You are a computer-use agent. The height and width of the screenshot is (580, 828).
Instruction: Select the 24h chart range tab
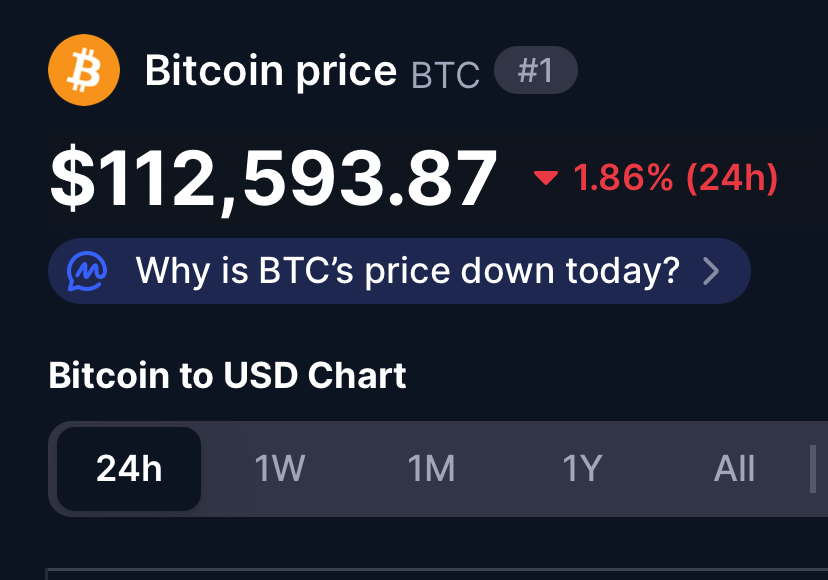coord(129,468)
